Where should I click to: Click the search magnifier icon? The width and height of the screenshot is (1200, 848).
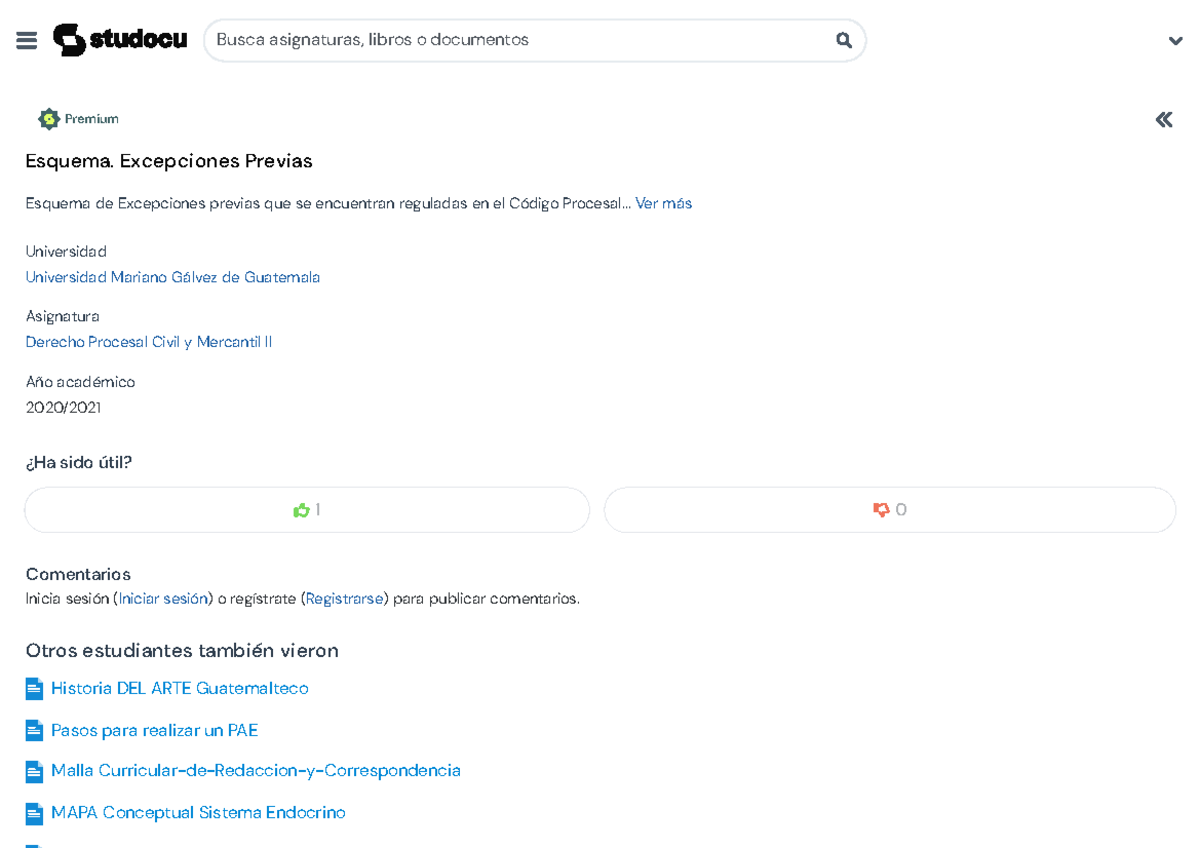[843, 40]
